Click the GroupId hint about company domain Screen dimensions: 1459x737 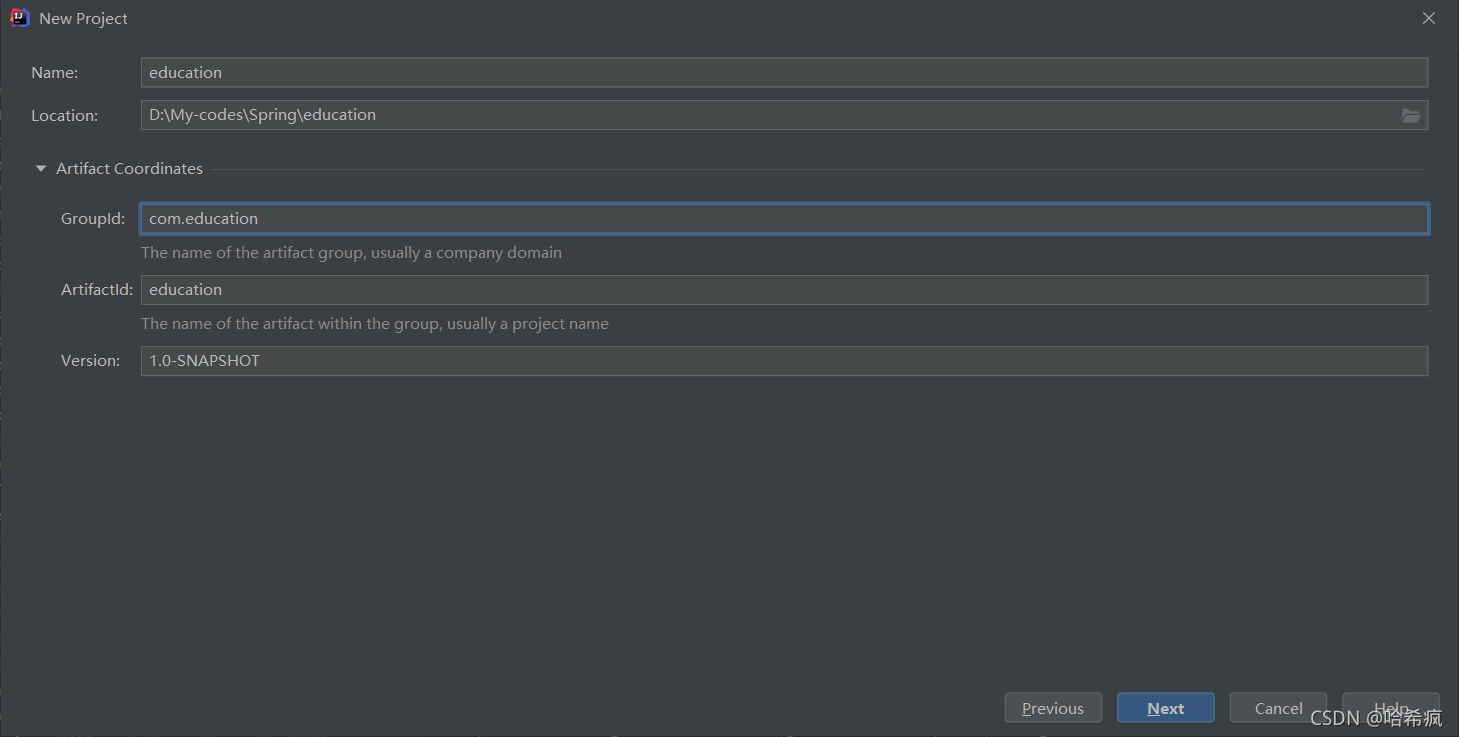point(351,253)
